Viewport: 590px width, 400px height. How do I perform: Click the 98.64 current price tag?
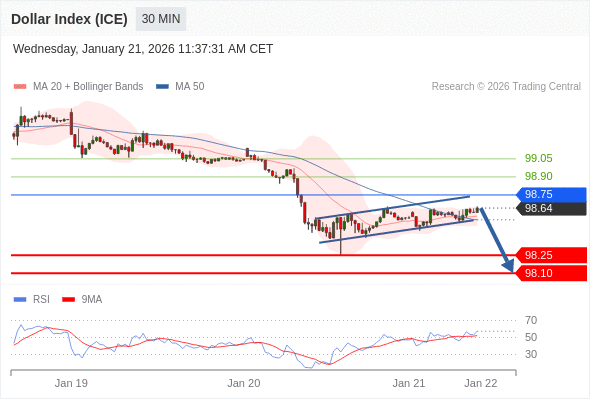(551, 208)
